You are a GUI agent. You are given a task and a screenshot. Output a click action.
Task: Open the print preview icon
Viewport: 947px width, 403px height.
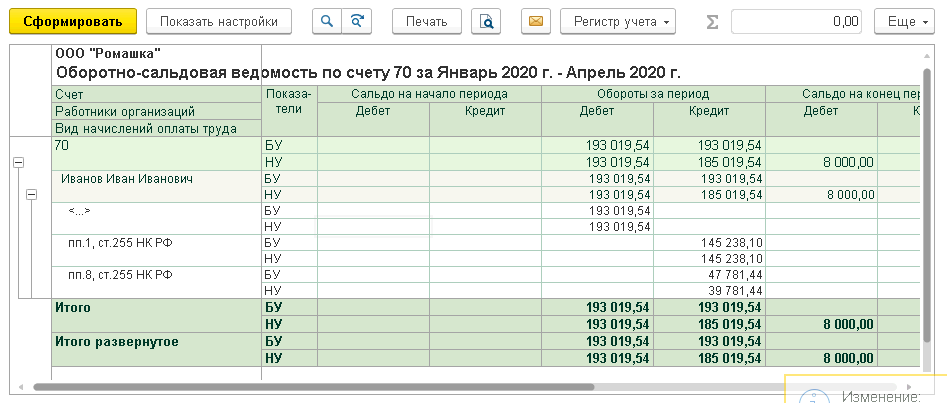(x=486, y=21)
